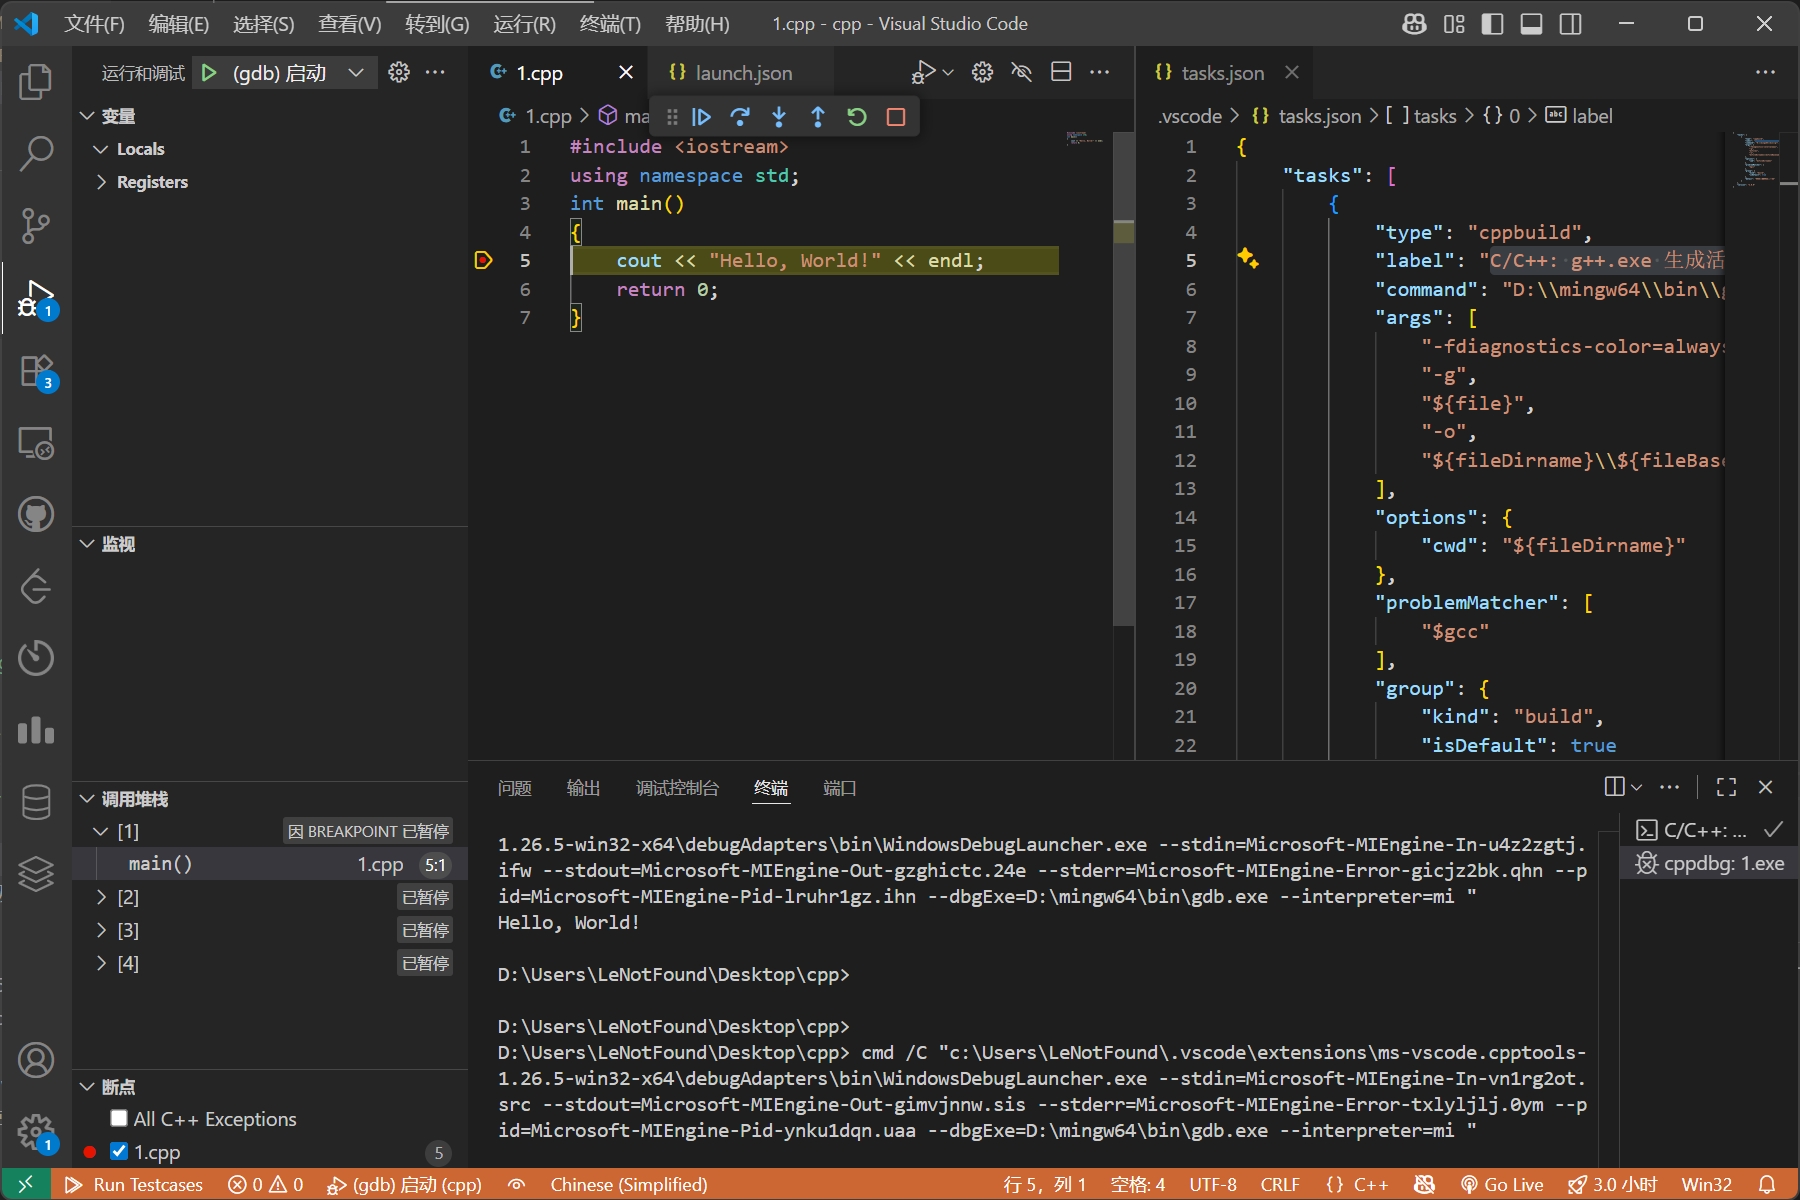Click the debug Continue button
Screen dimensions: 1800x1200
[x=701, y=117]
